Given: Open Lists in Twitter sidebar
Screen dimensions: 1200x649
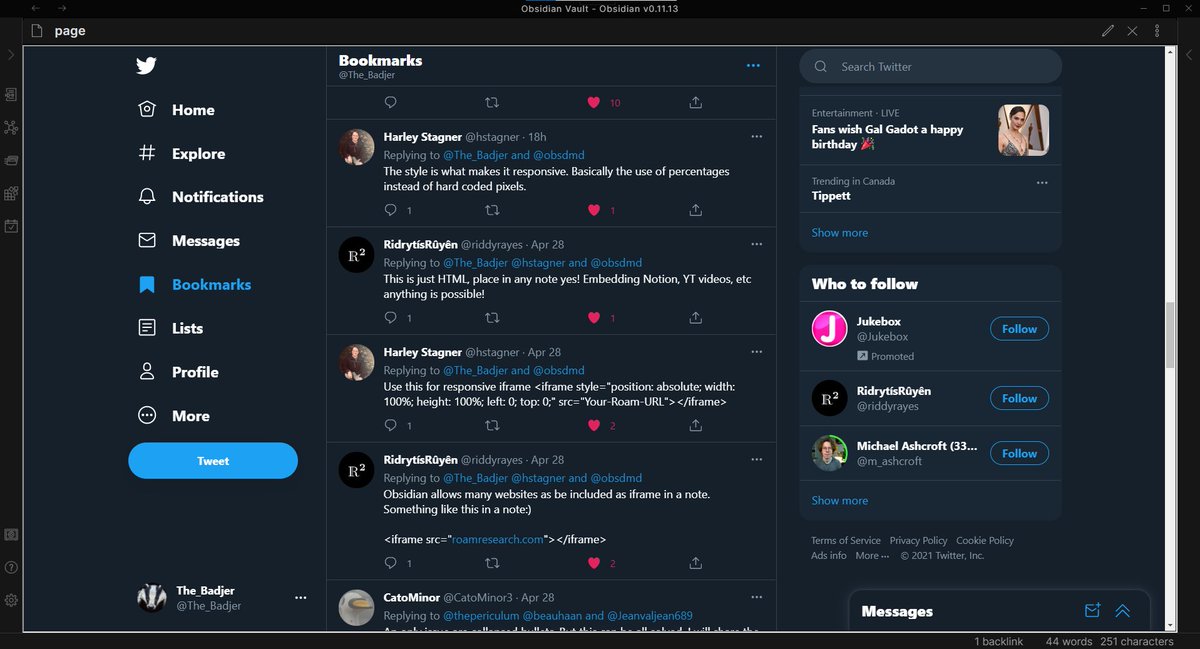Looking at the screenshot, I should click(170, 328).
